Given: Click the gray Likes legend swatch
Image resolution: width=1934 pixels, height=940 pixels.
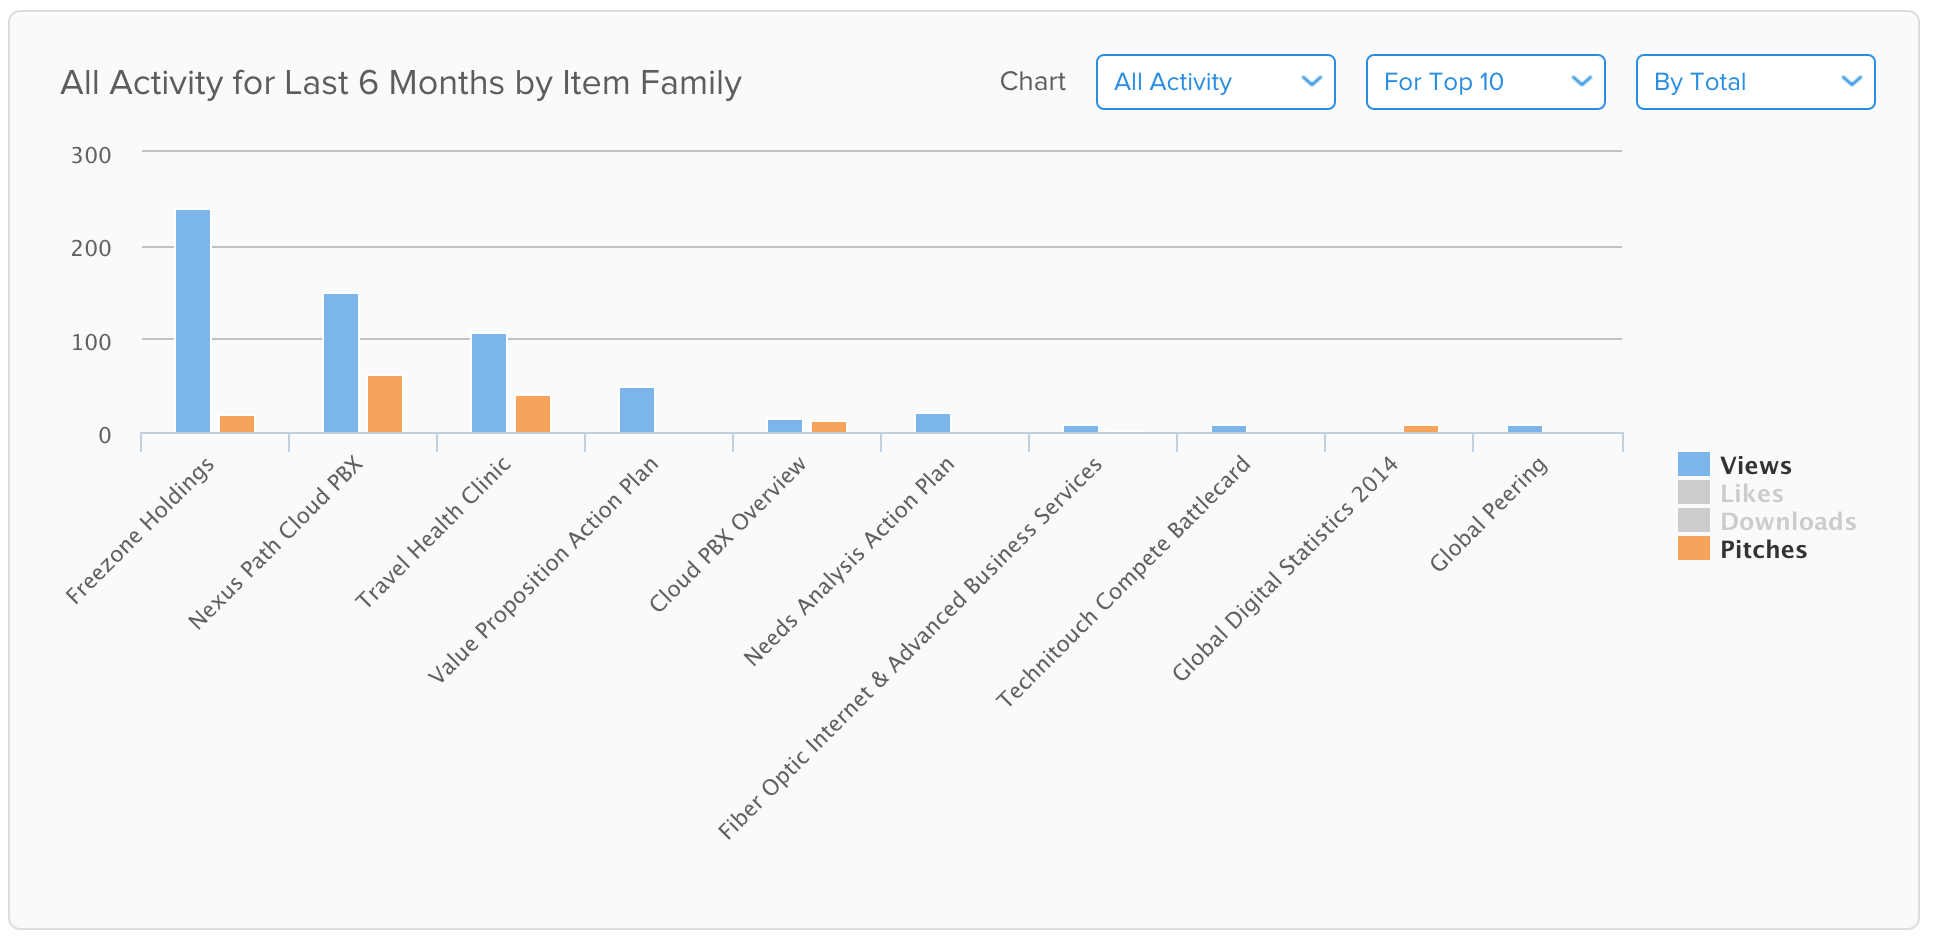Looking at the screenshot, I should 1693,492.
